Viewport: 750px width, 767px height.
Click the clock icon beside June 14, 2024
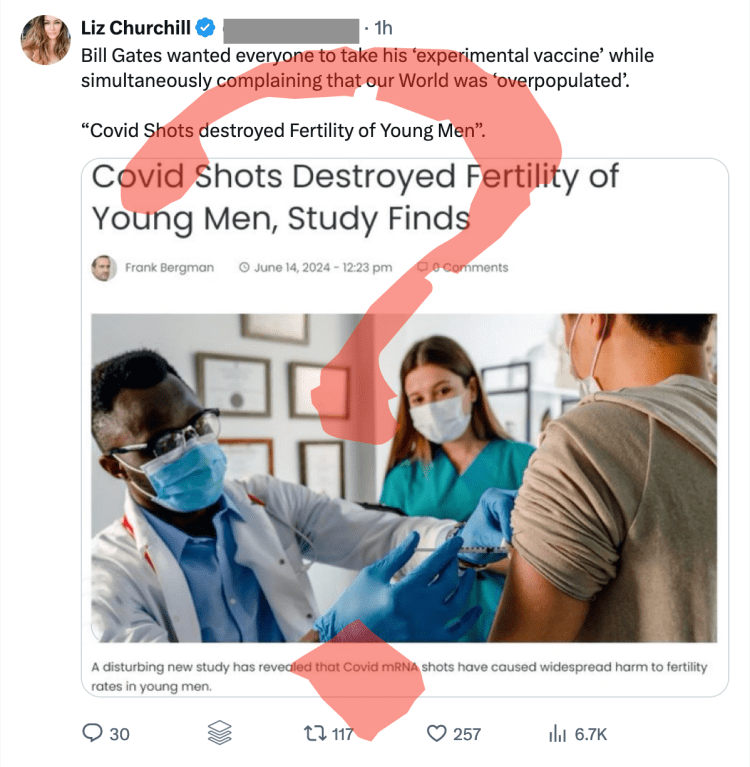click(x=244, y=268)
